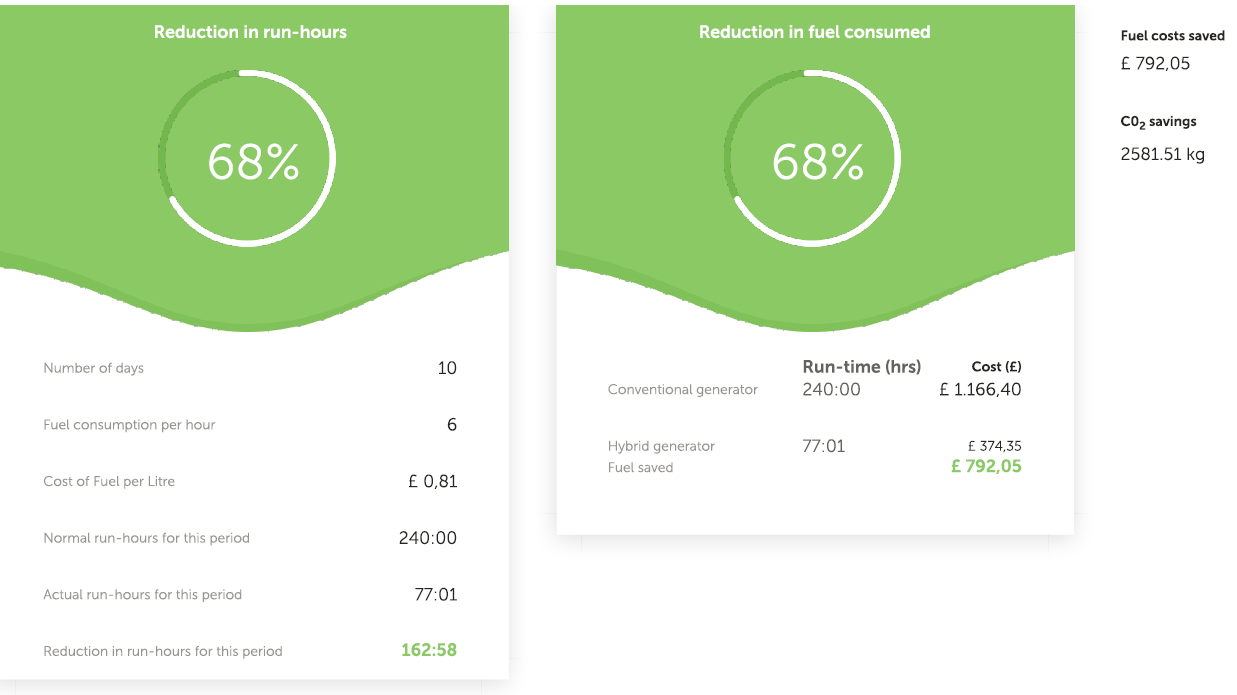Viewport: 1237px width, 695px height.
Task: Click the Cost of Fuel per Litre value
Action: point(433,481)
